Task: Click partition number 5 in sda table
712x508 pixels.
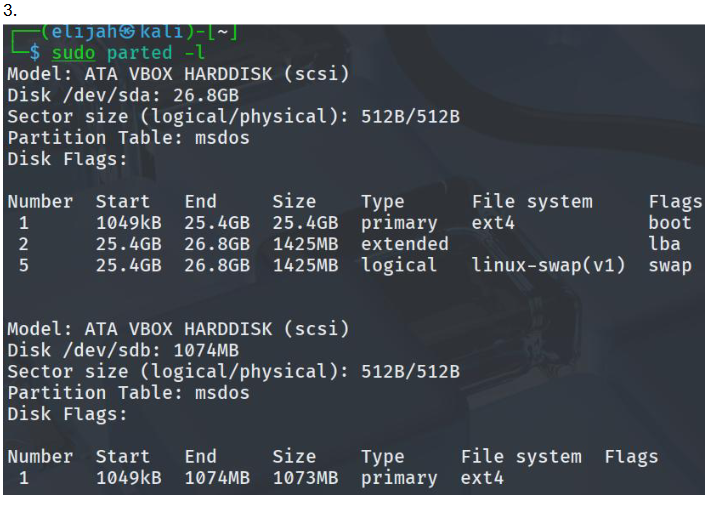Action: pos(23,265)
